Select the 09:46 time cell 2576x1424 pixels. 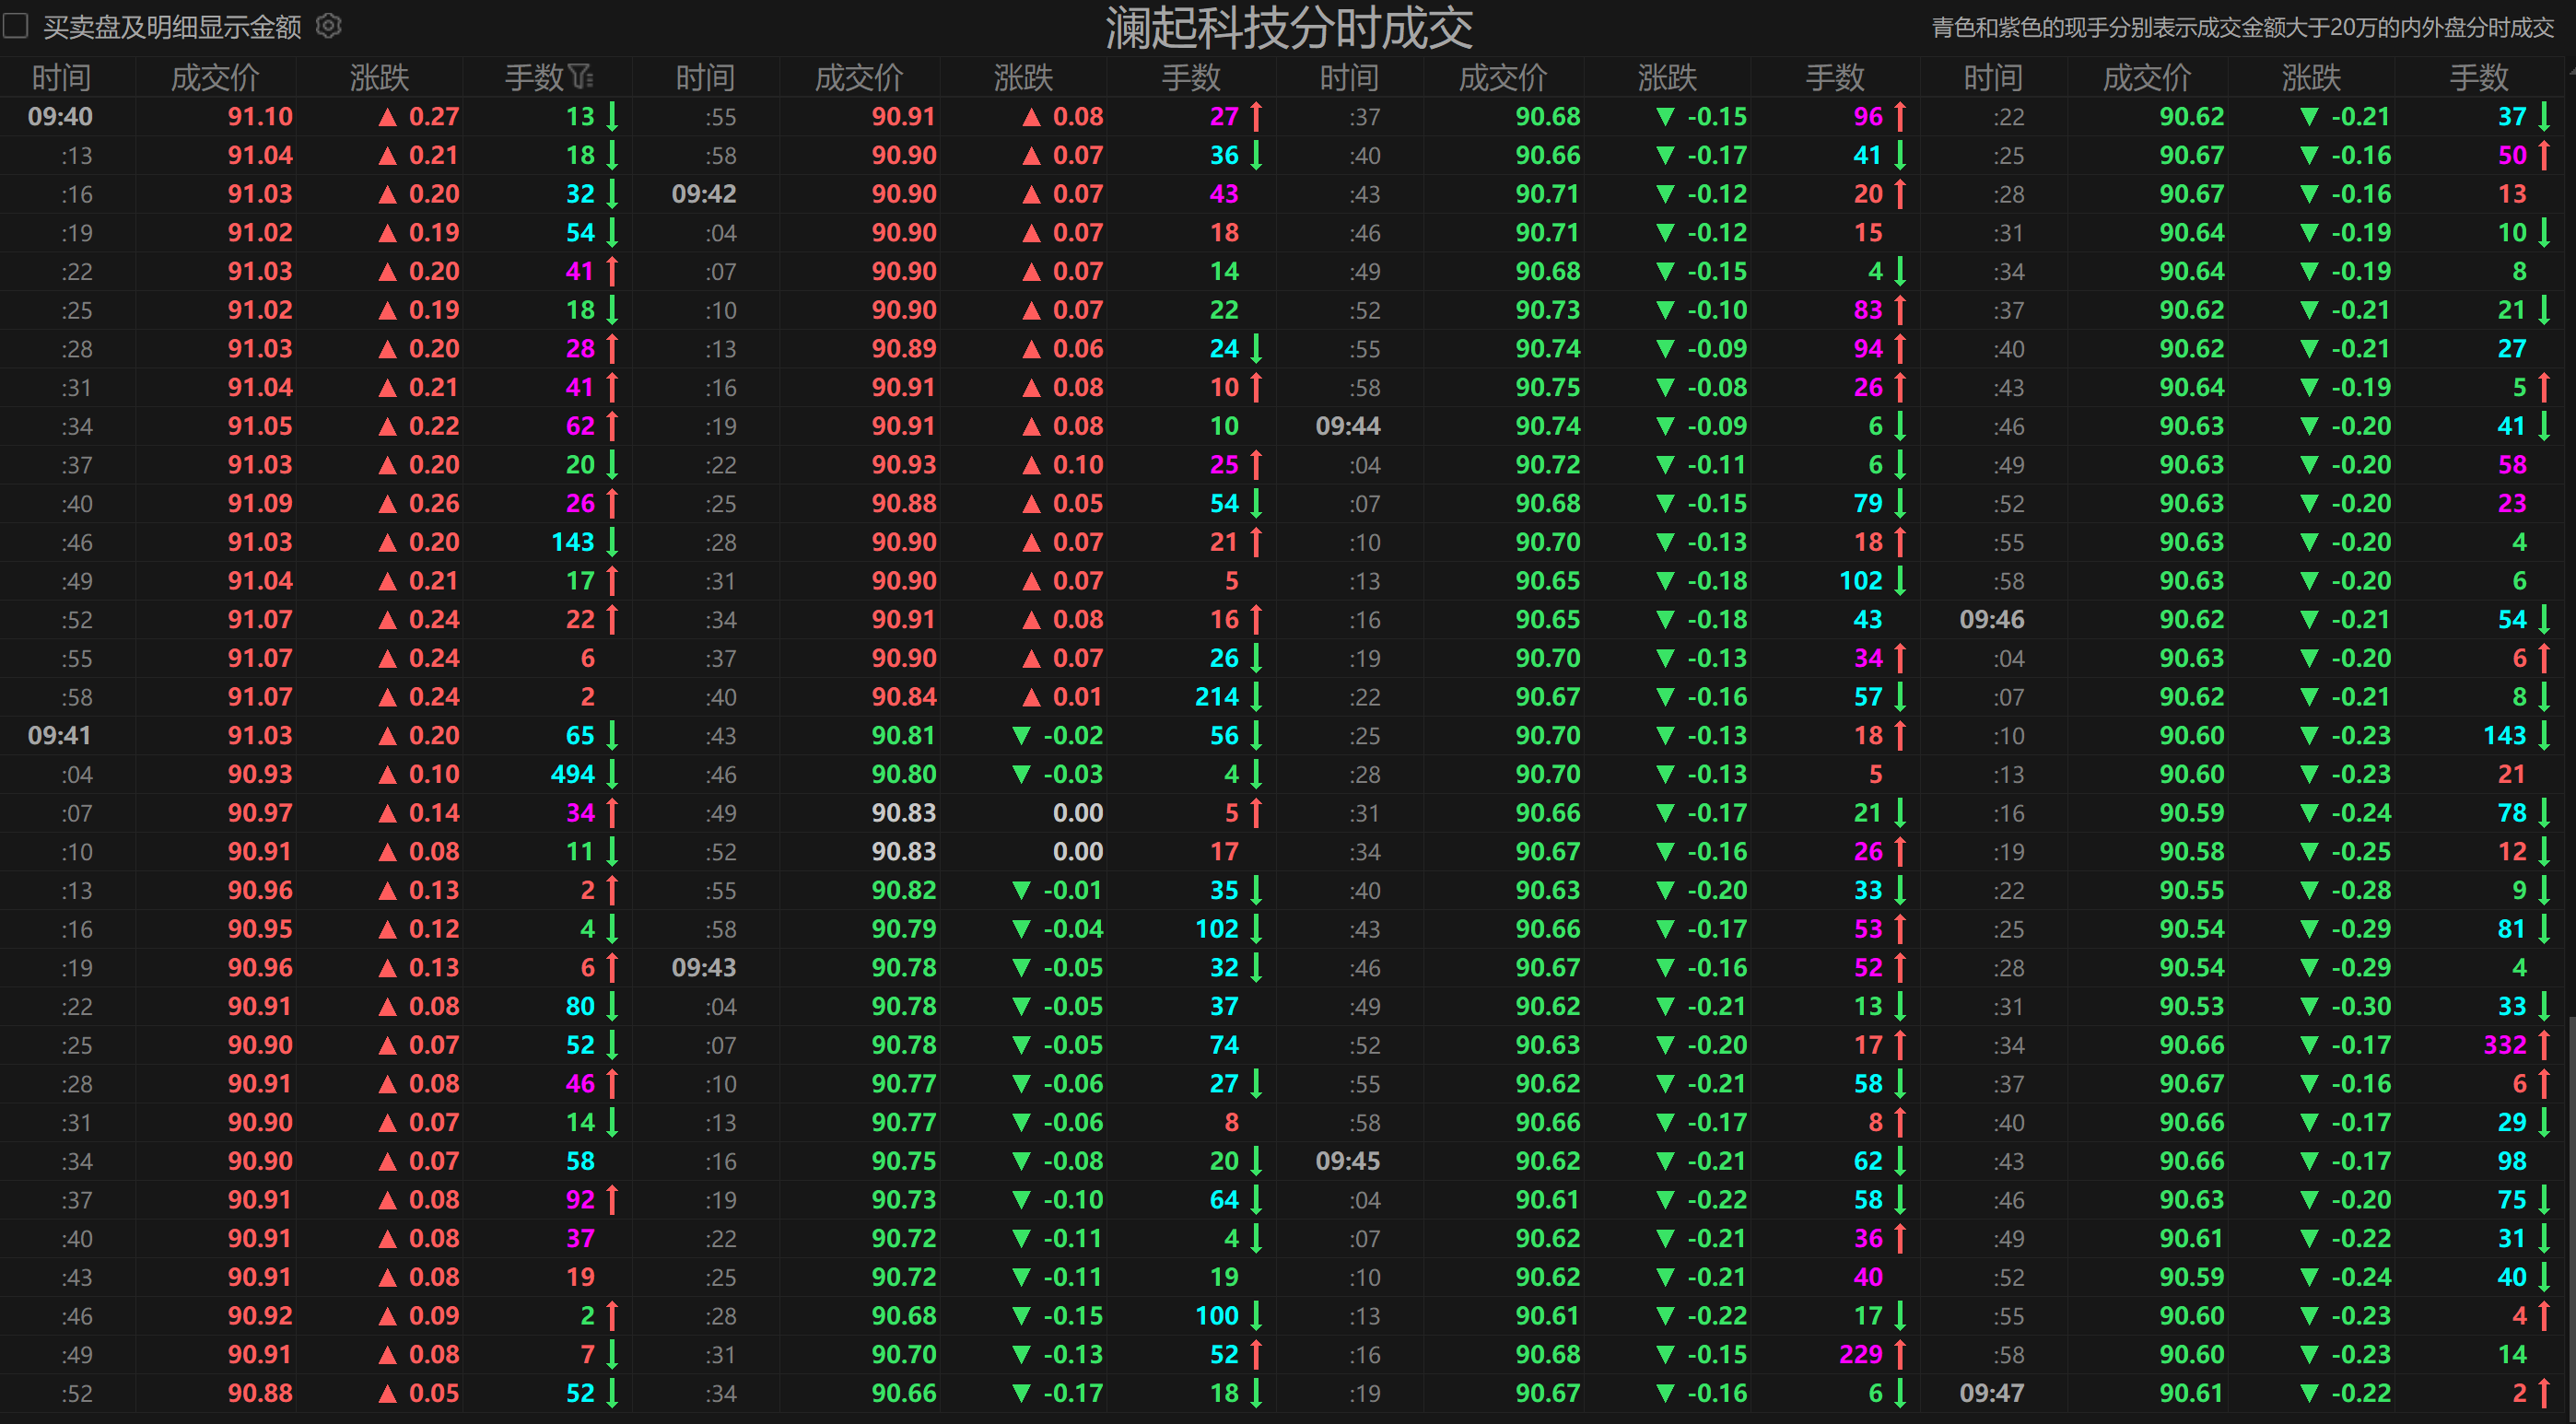1992,619
